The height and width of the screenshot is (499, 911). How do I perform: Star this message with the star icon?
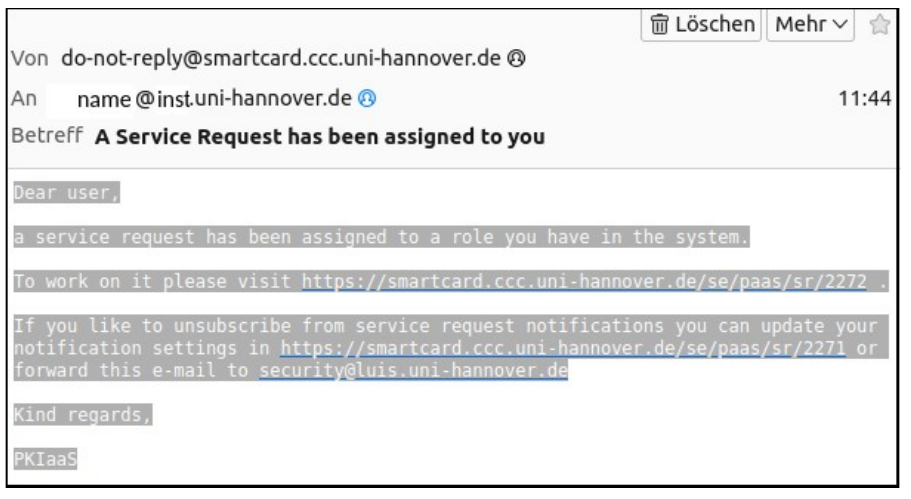(880, 24)
